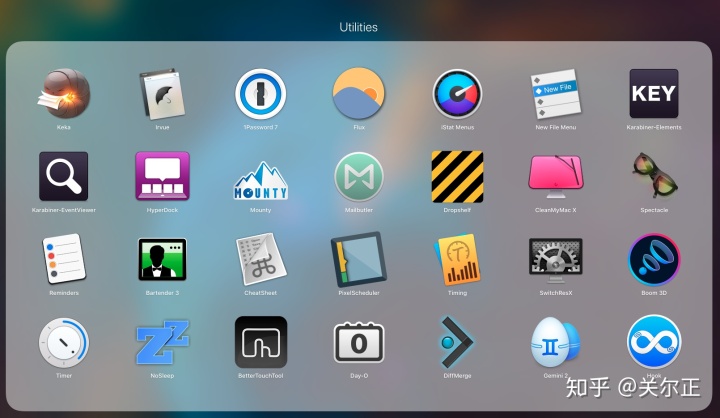This screenshot has width=720, height=418.
Task: Open NoSleep ZZ icon
Action: (x=162, y=342)
